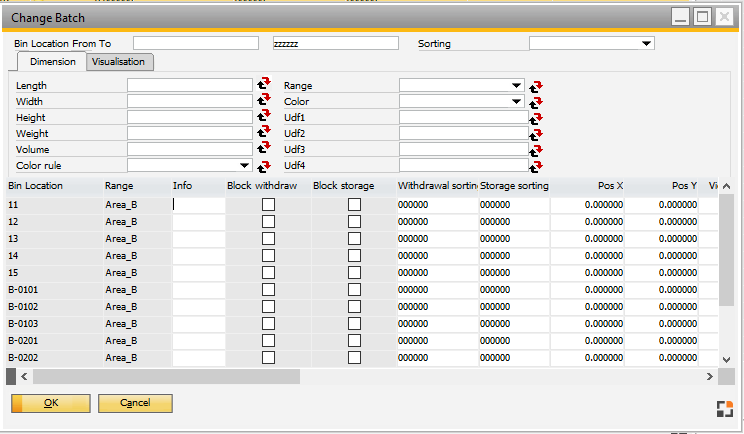Click the apply arrow icon next to Height

pyautogui.click(x=264, y=118)
